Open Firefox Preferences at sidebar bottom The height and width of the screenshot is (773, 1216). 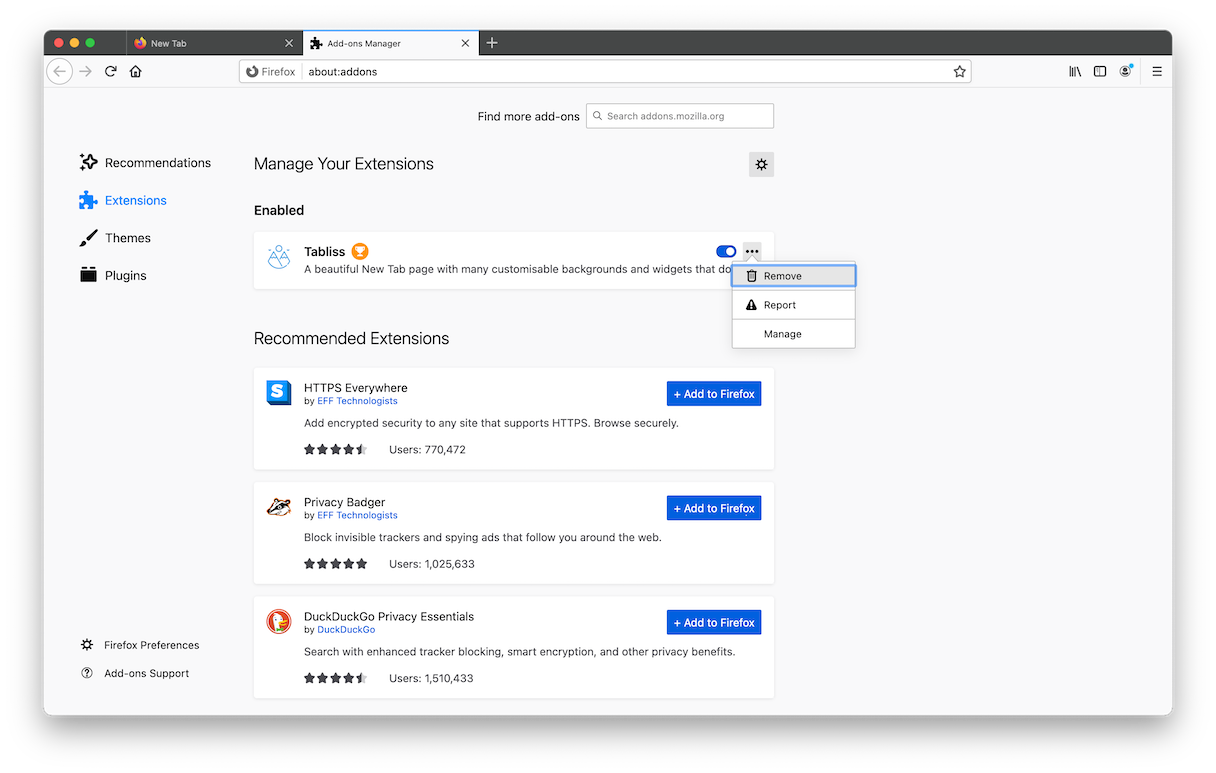[x=140, y=645]
